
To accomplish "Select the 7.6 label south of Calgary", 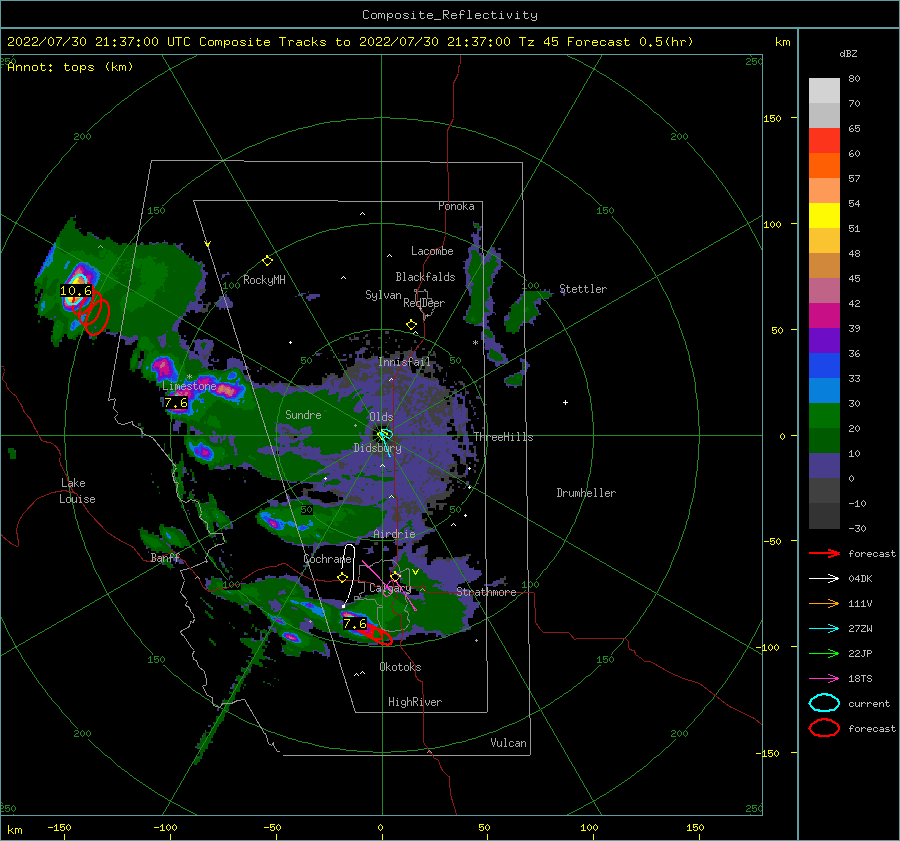I will coord(355,623).
